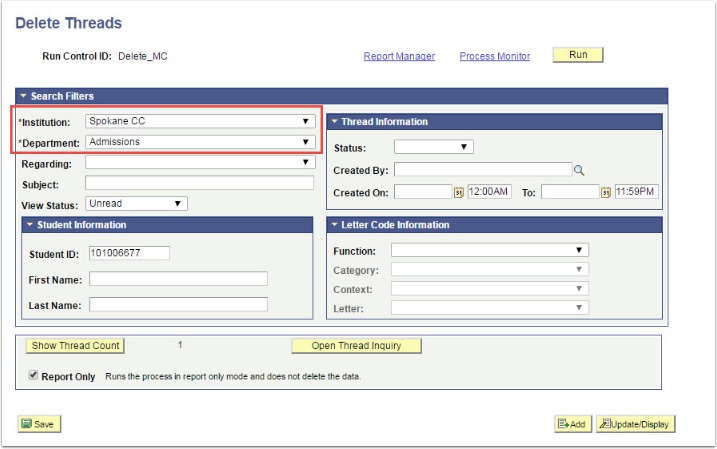717x449 pixels.
Task: Click the Update/Display button
Action: tap(635, 424)
